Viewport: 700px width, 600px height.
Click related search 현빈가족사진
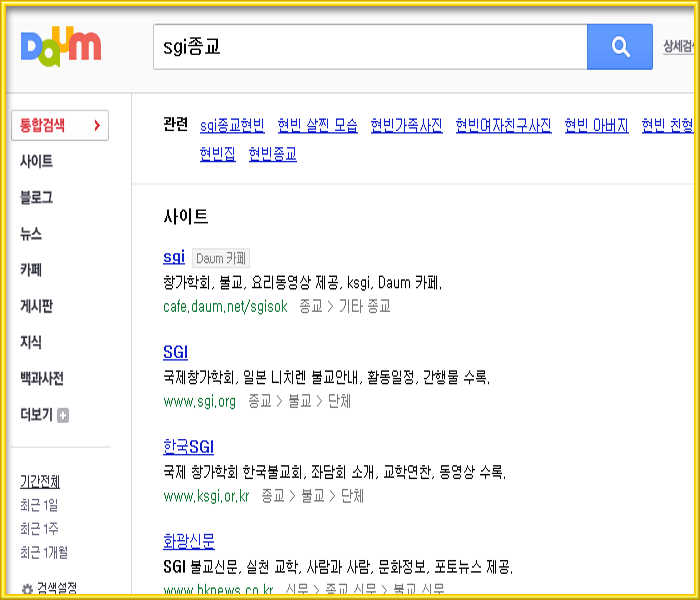click(407, 125)
